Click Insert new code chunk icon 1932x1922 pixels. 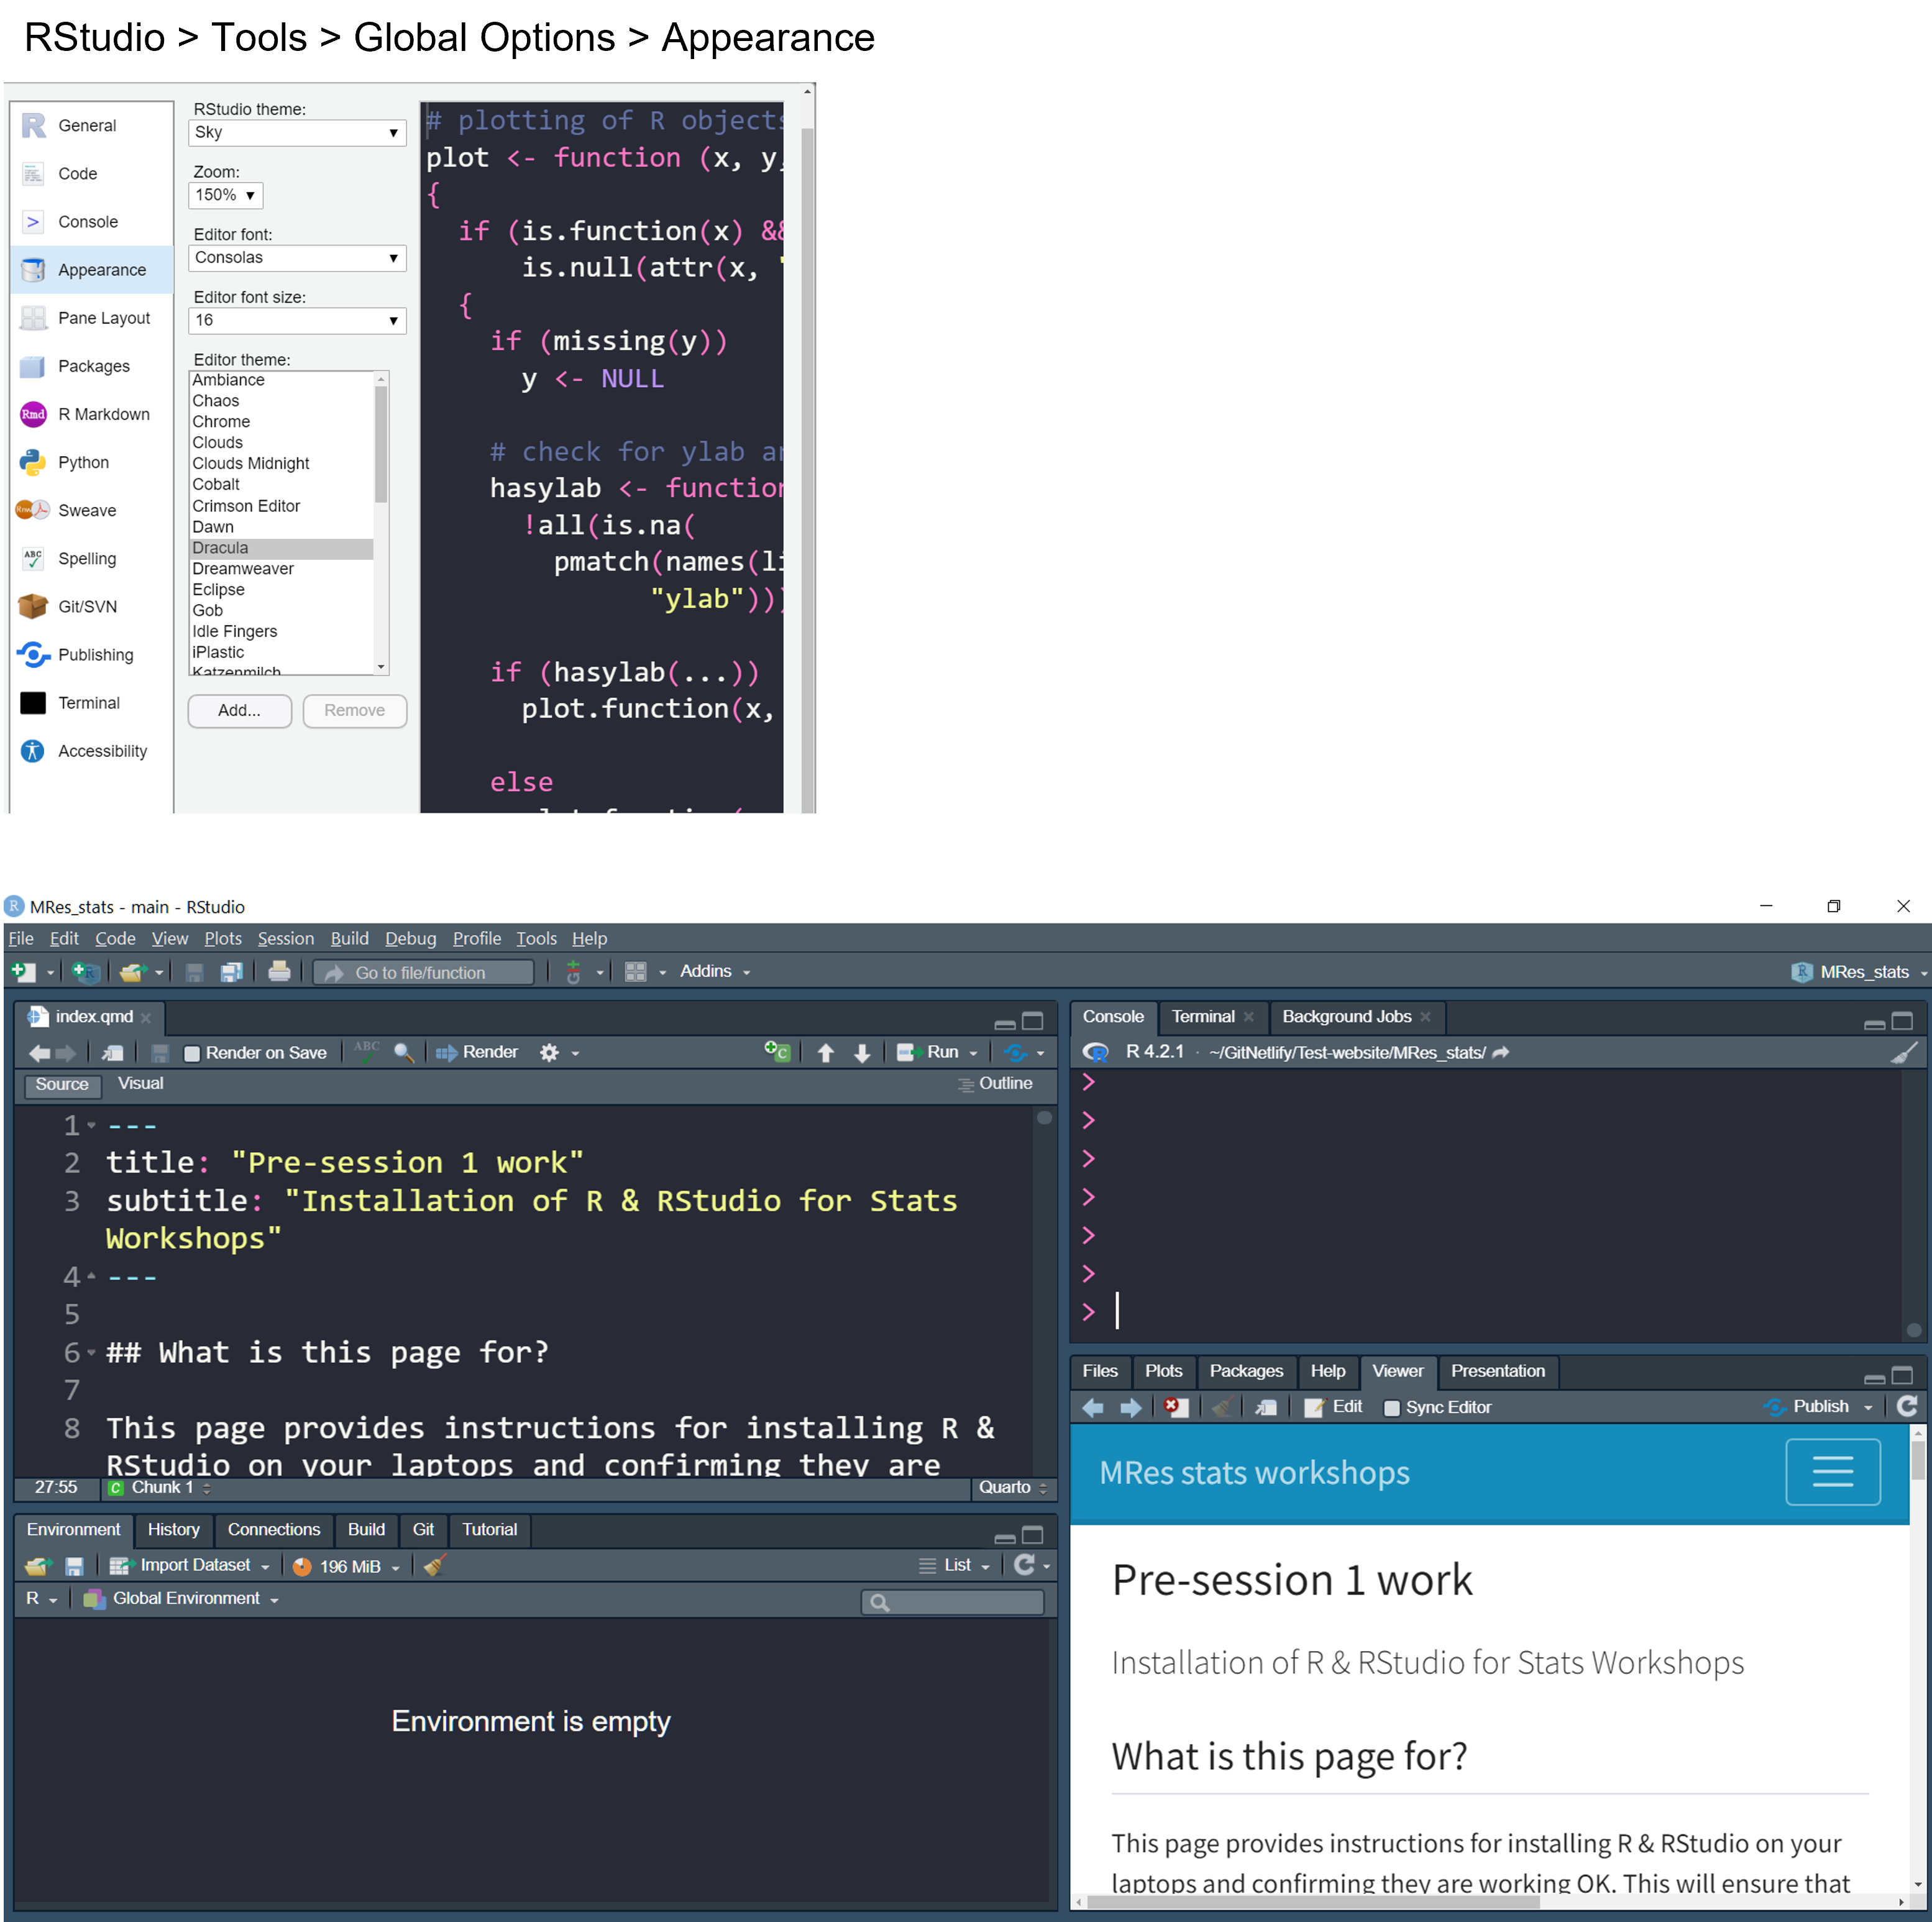[778, 1052]
